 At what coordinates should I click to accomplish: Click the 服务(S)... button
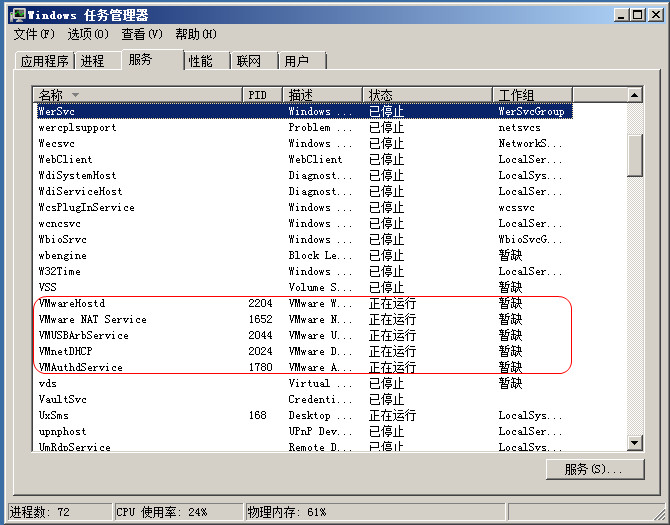[x=592, y=469]
